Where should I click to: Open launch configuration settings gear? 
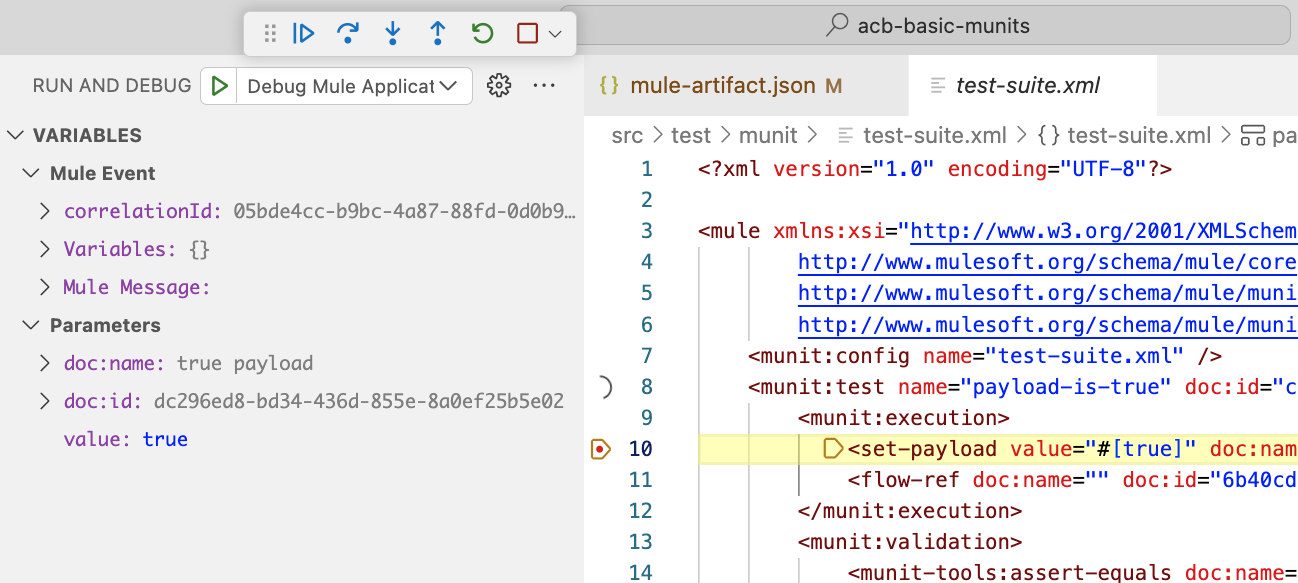tap(498, 86)
